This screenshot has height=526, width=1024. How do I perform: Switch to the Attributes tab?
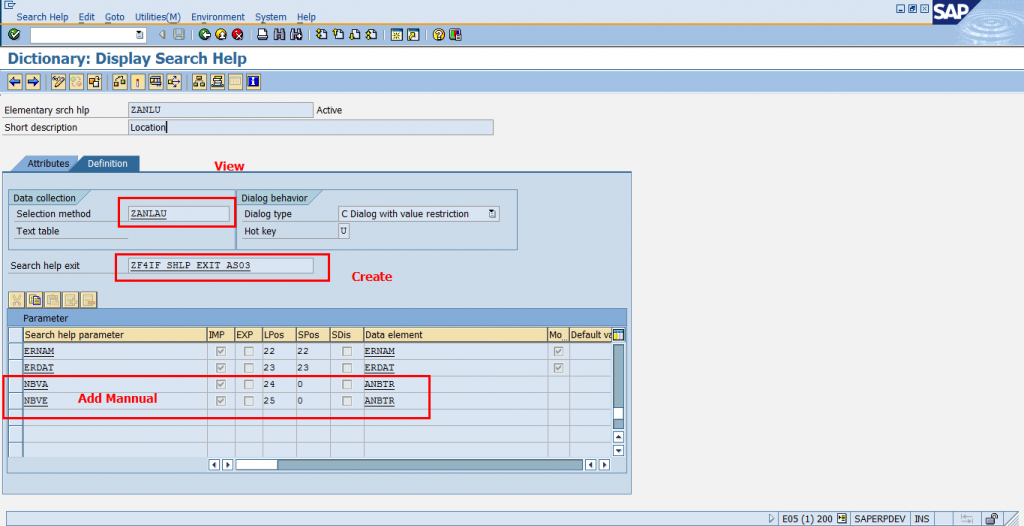48,164
